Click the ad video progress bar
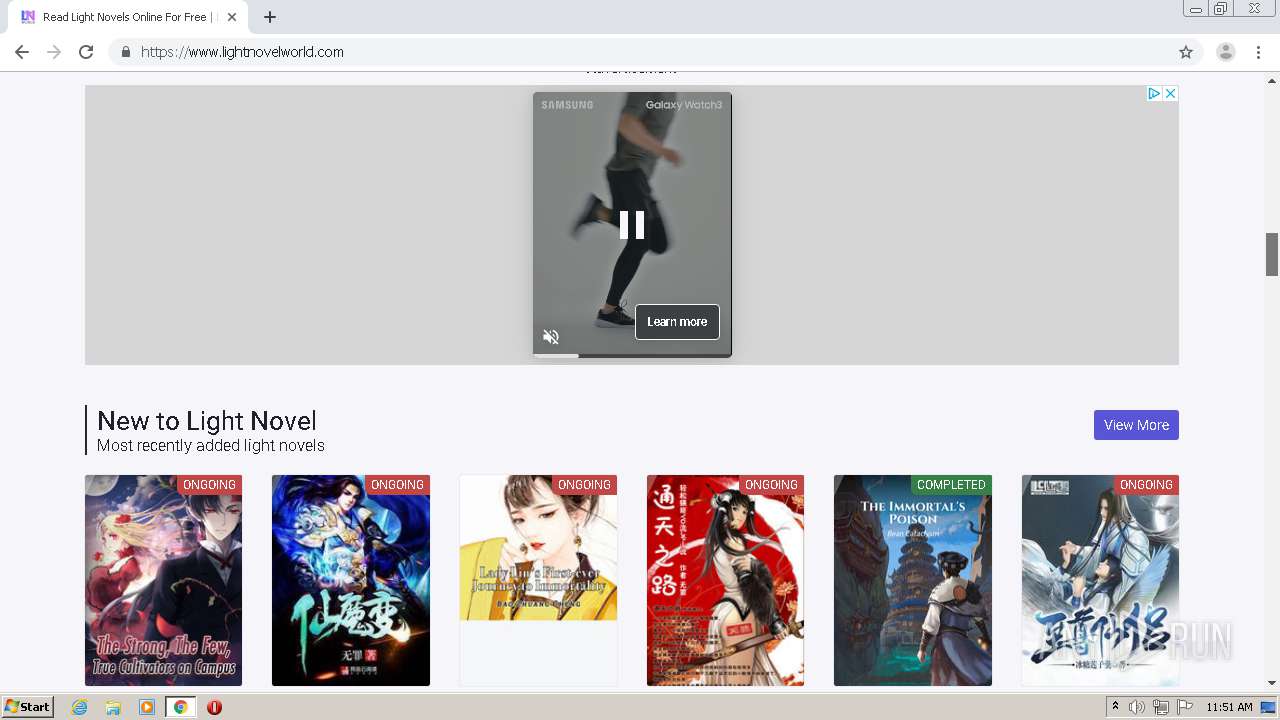Screen dimensions: 1280x720 [x=632, y=355]
